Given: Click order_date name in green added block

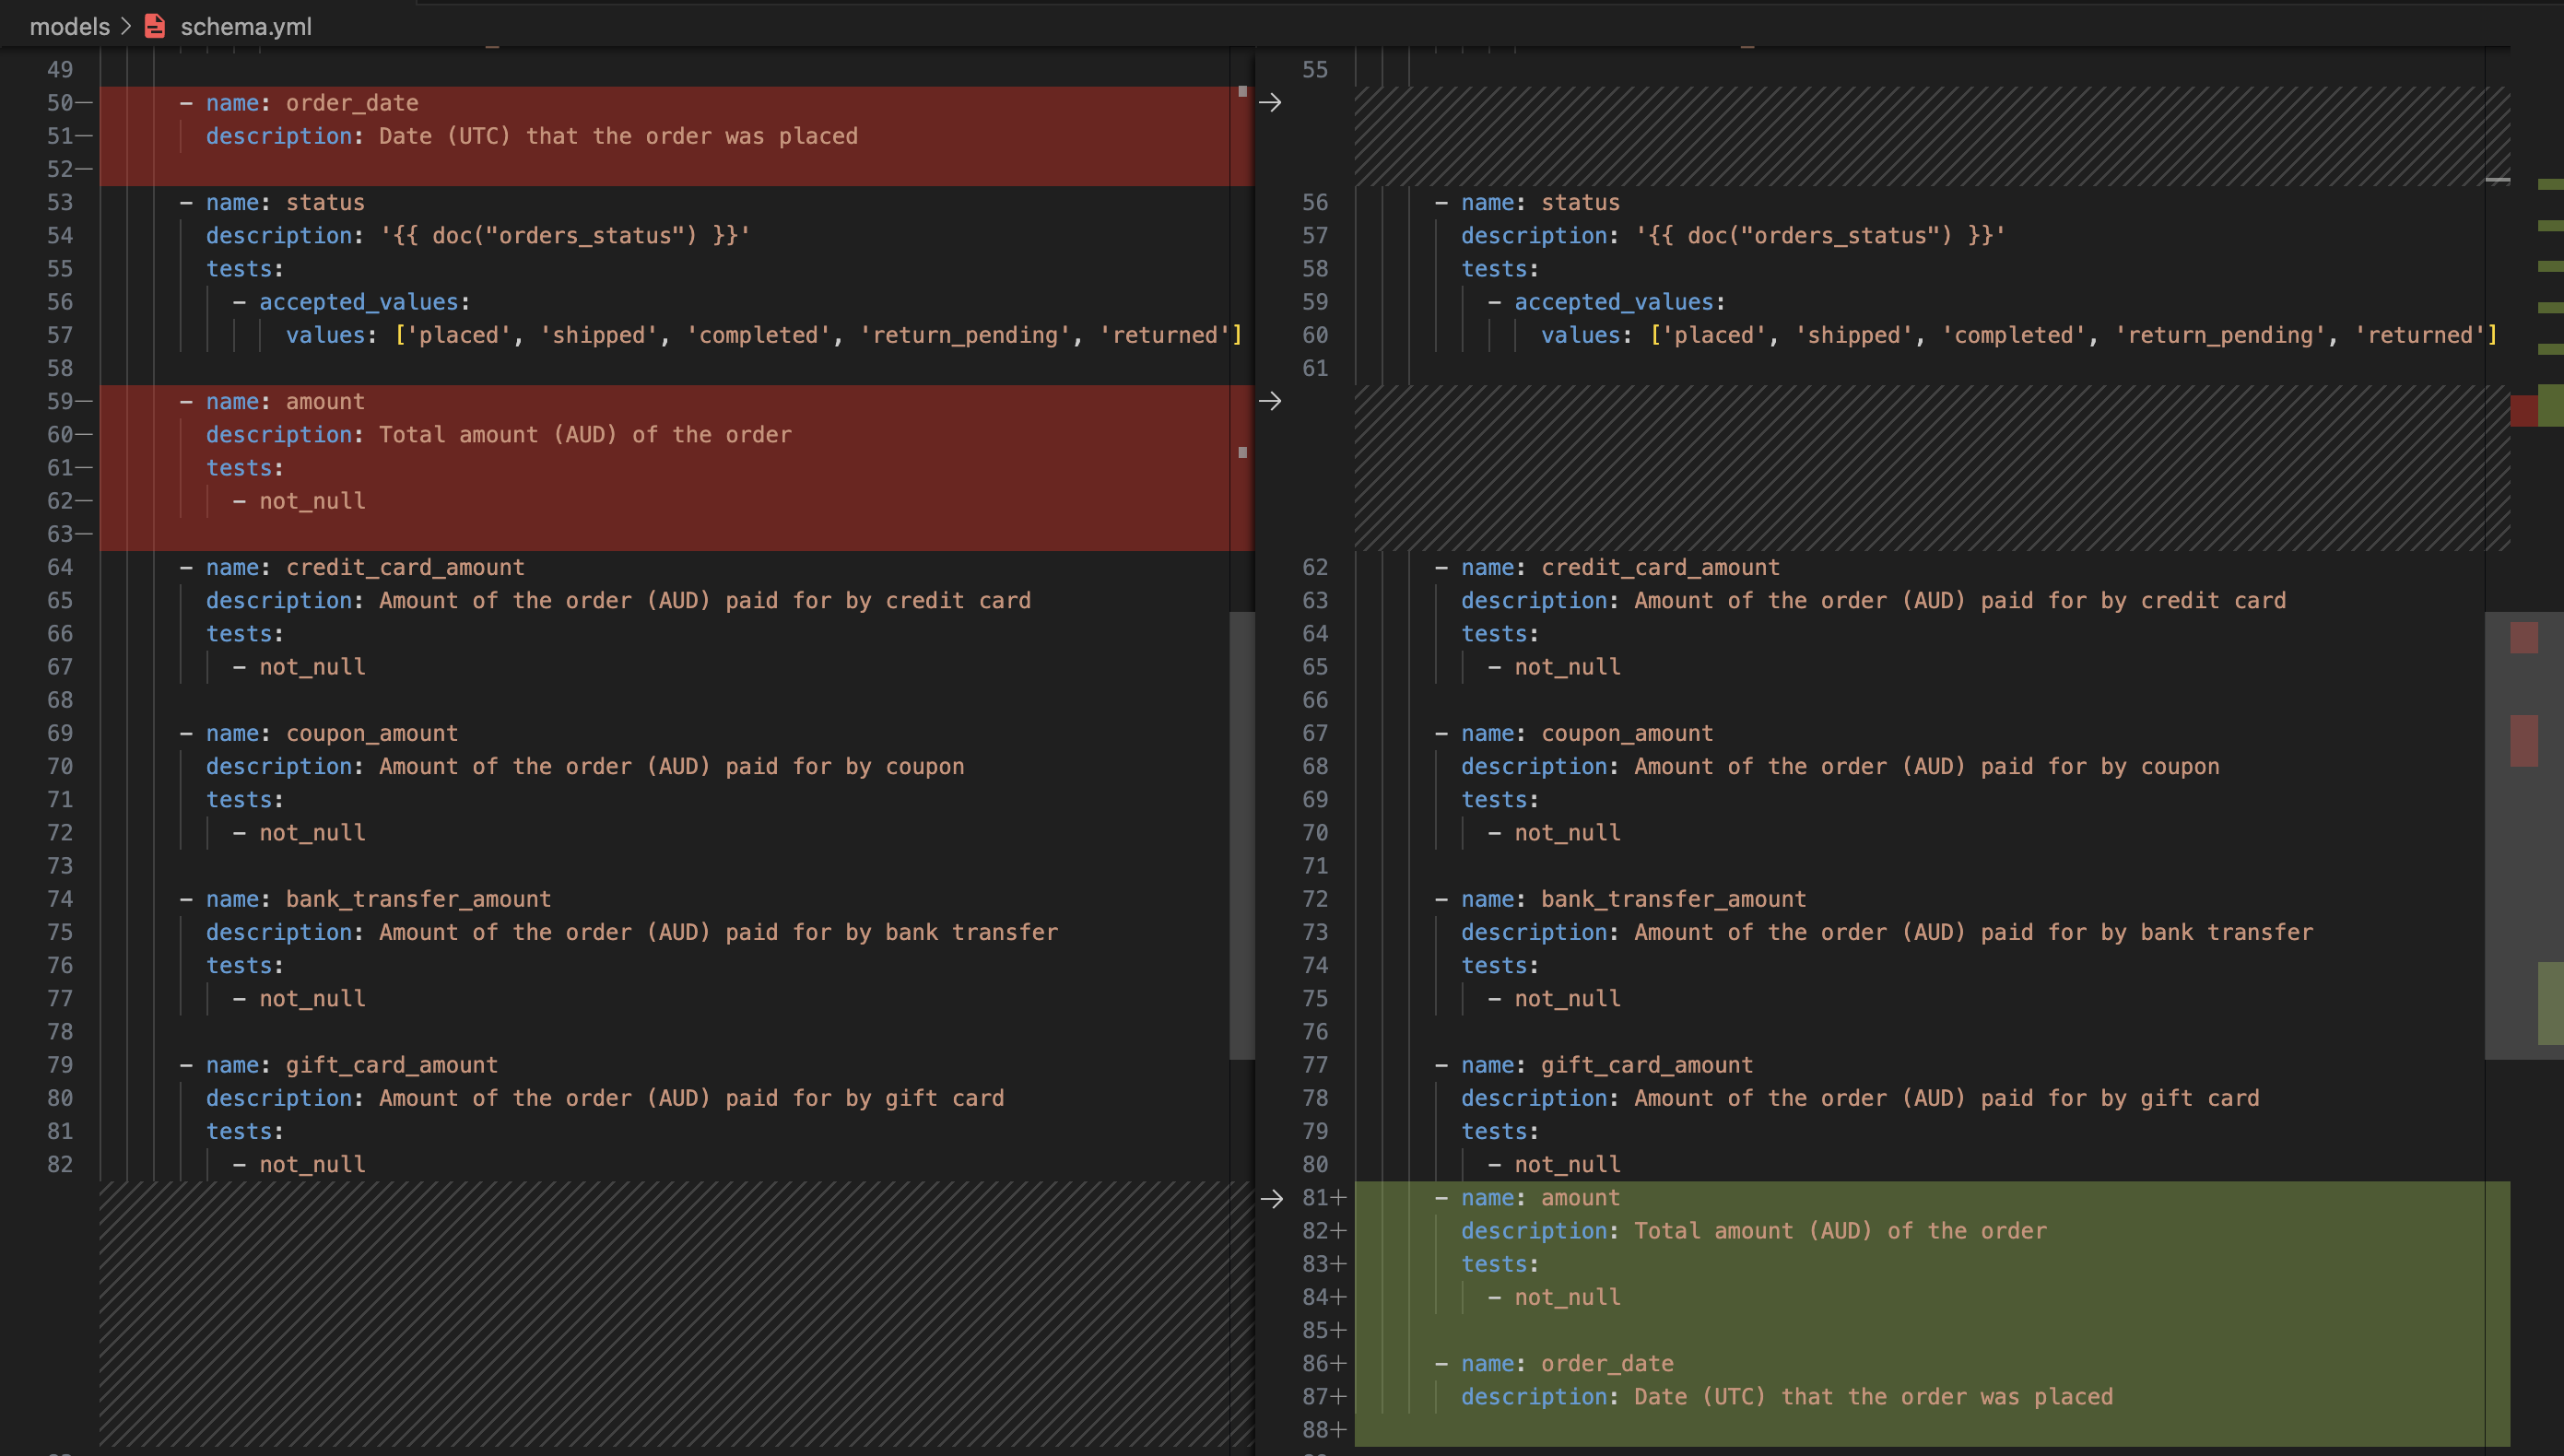Looking at the screenshot, I should (x=1607, y=1363).
